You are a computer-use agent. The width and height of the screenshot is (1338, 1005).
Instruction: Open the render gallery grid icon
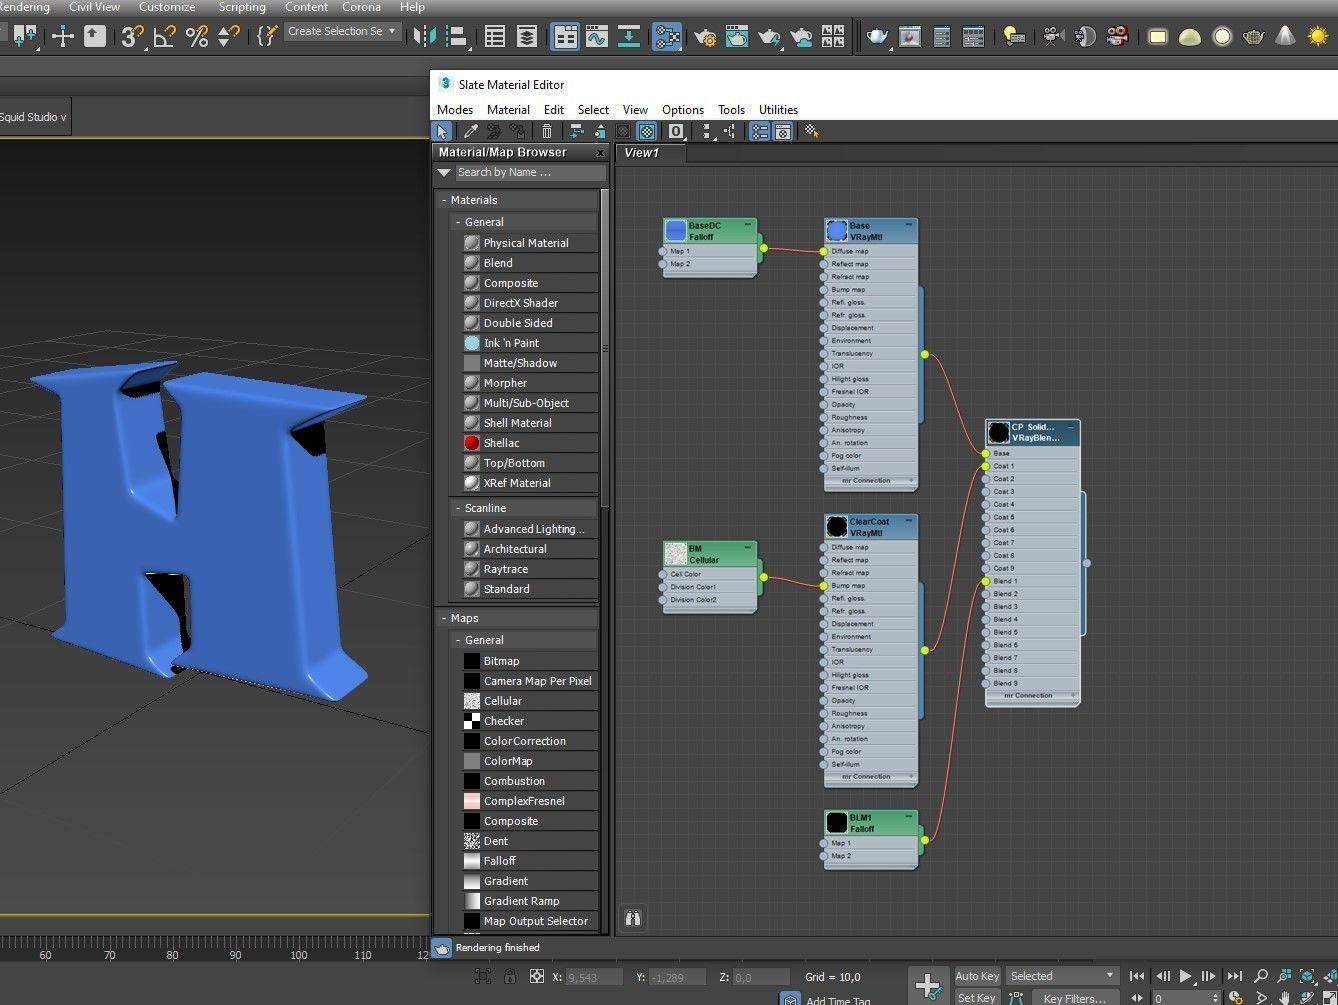(x=833, y=37)
